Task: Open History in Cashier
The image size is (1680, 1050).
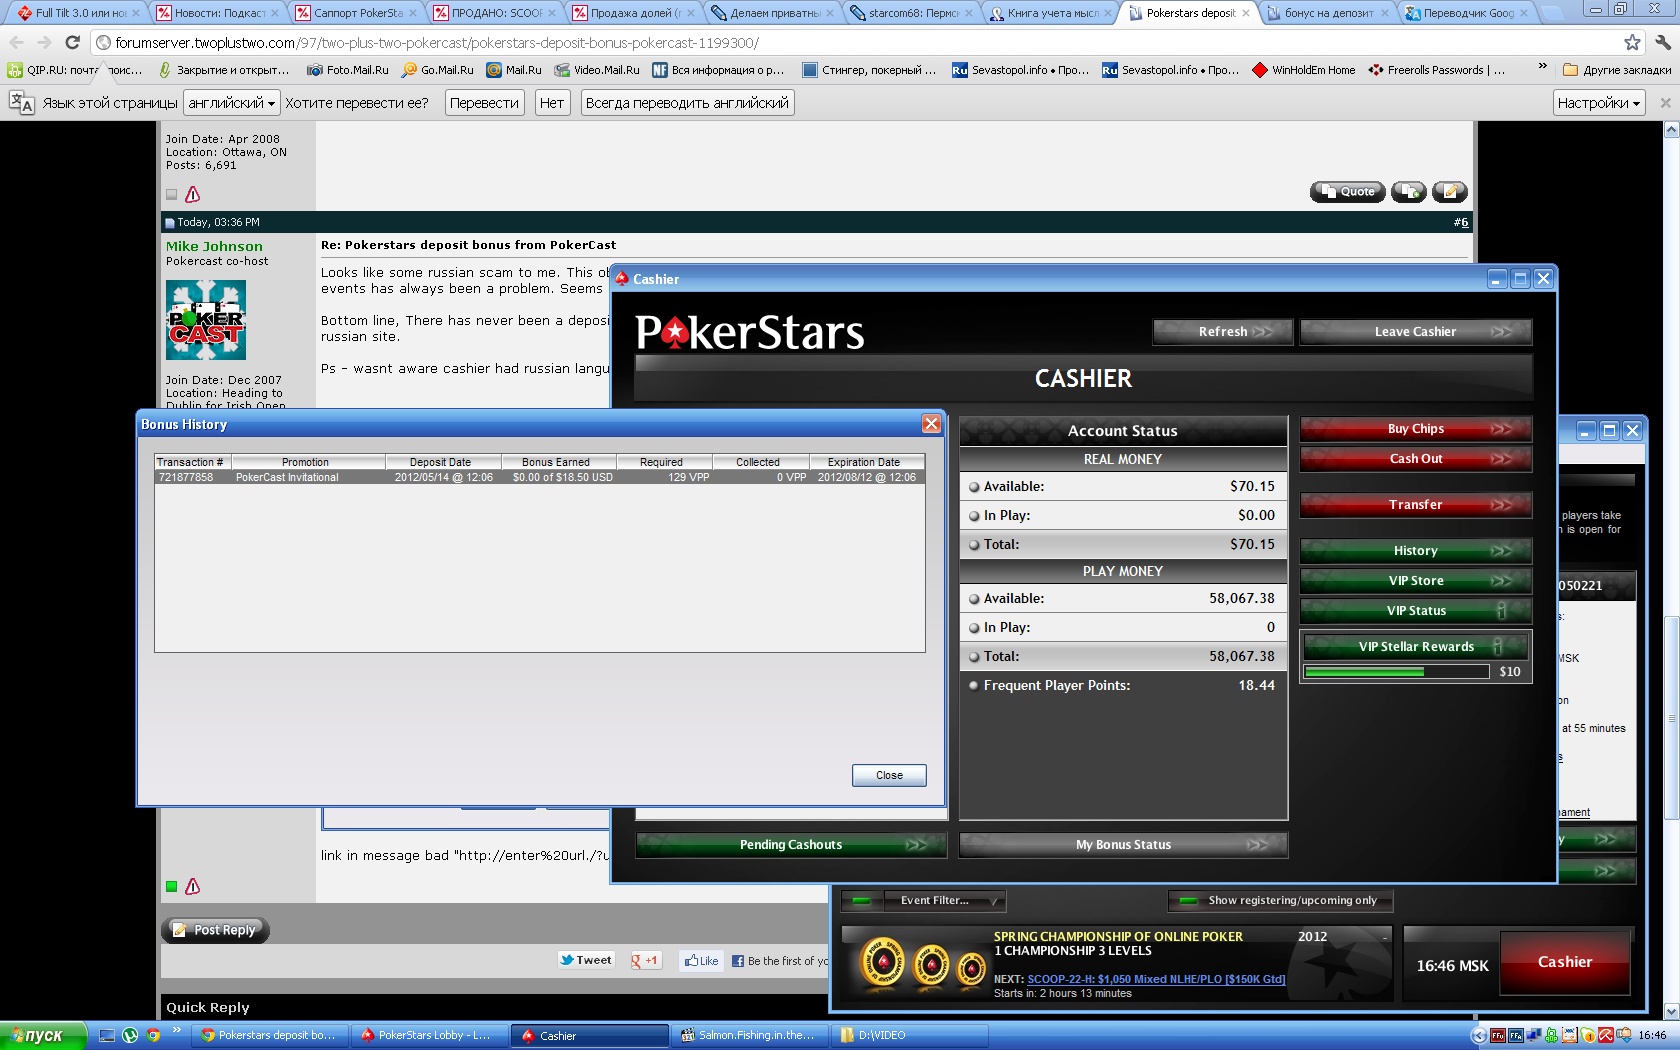Action: tap(1416, 551)
